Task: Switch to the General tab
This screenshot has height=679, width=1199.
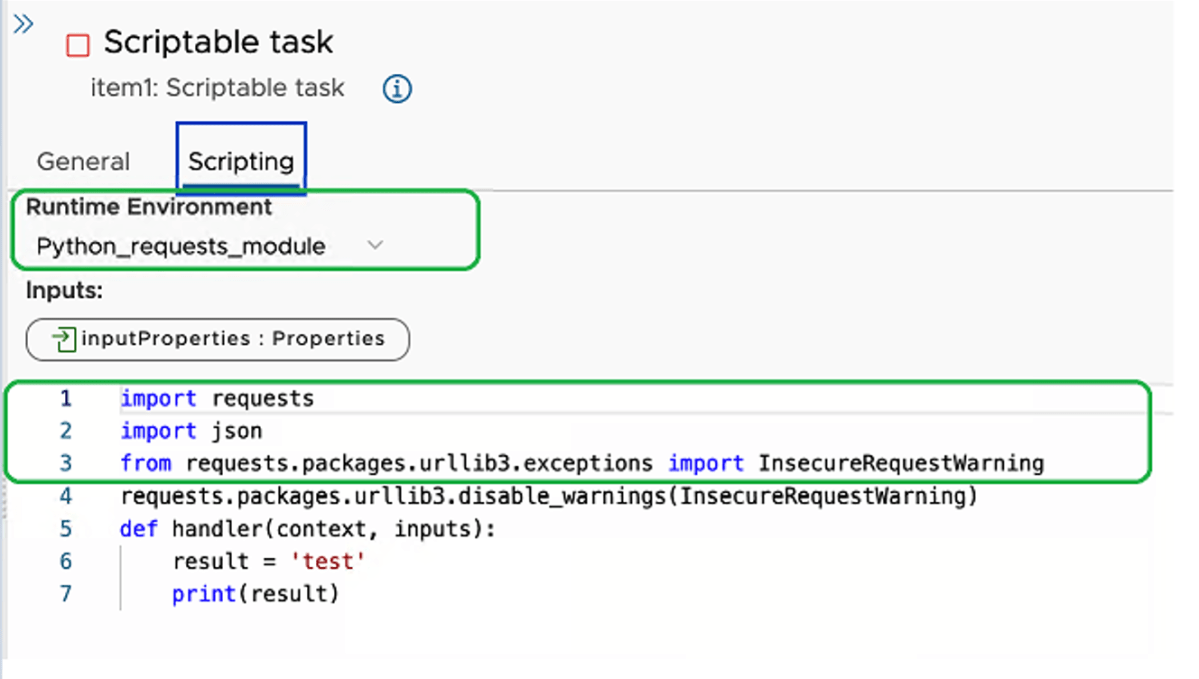Action: pyautogui.click(x=83, y=160)
